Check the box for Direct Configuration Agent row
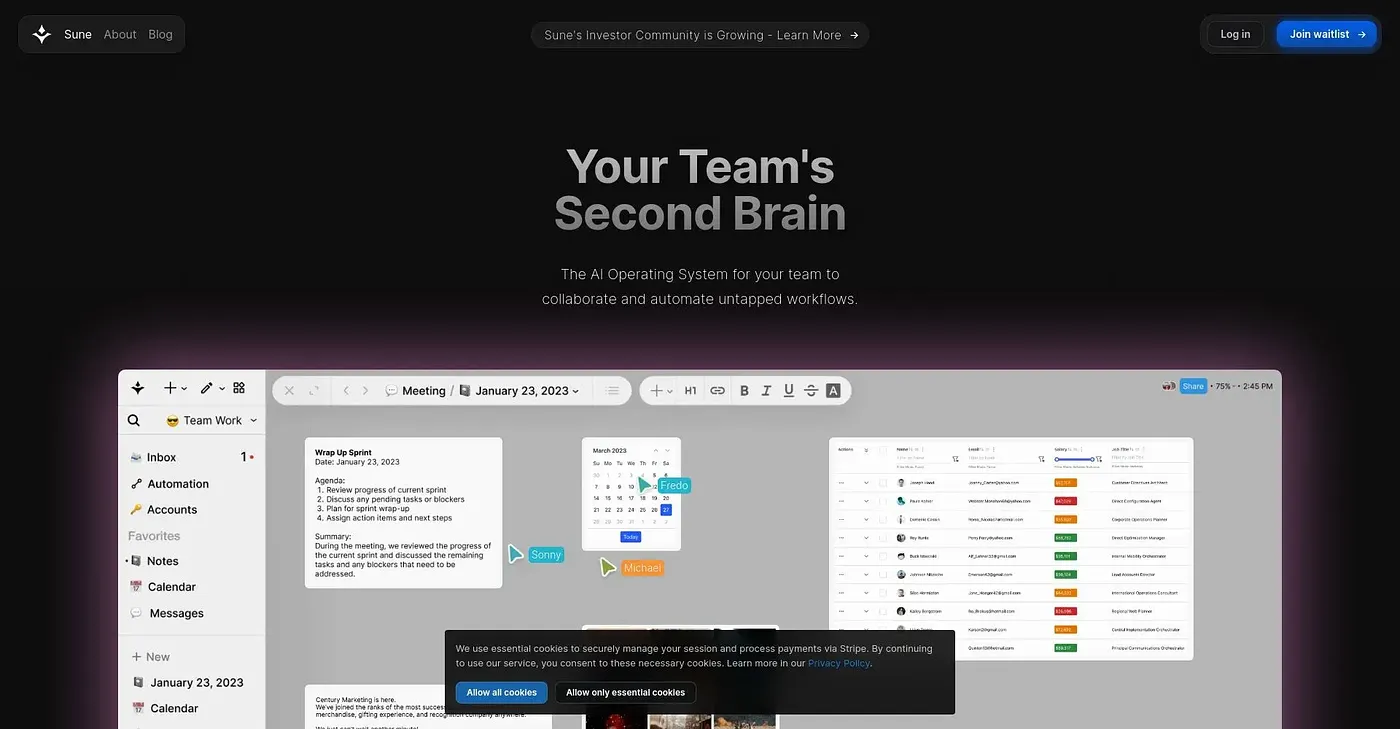The height and width of the screenshot is (729, 1400). 883,501
